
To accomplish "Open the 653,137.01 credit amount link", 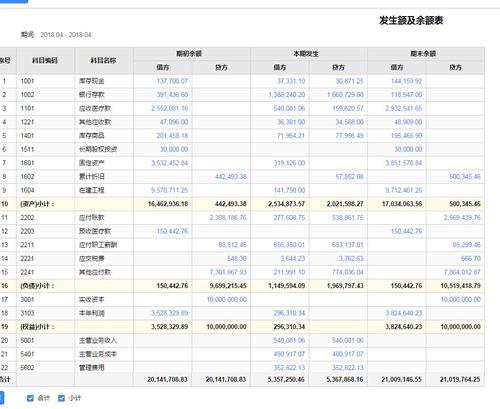I will tap(348, 245).
